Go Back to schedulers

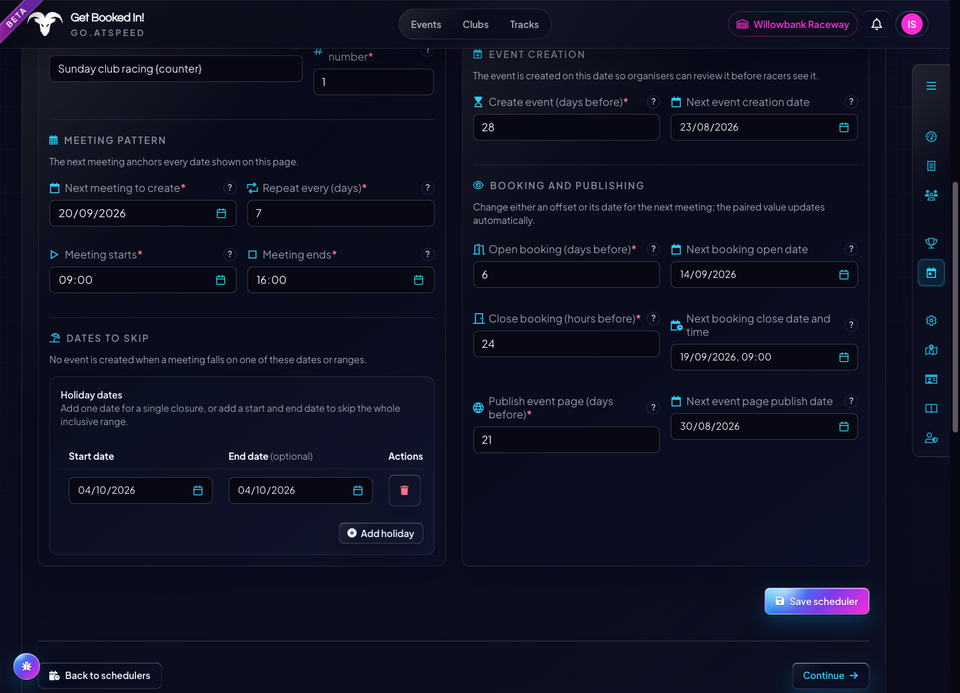[100, 675]
